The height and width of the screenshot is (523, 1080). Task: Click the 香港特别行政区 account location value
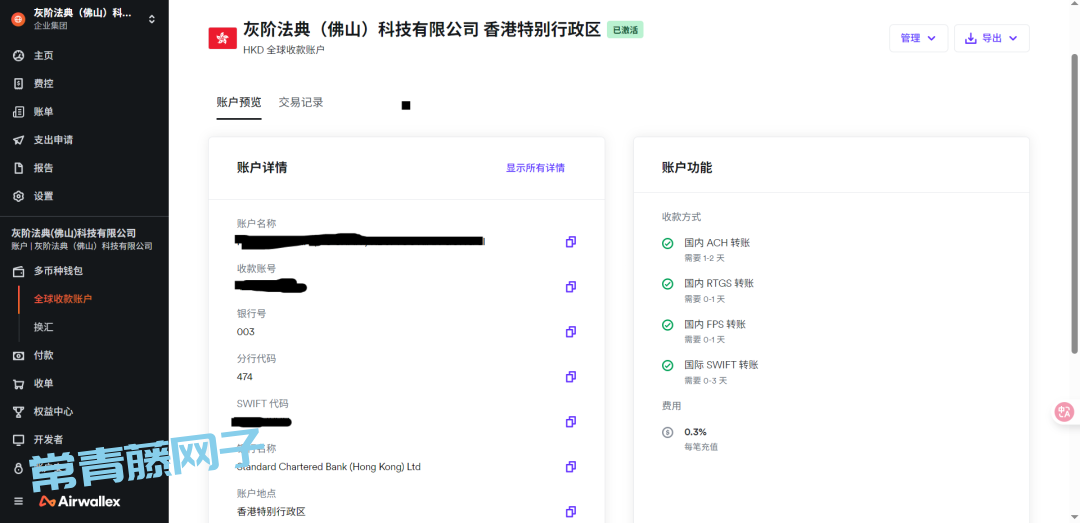coord(271,512)
